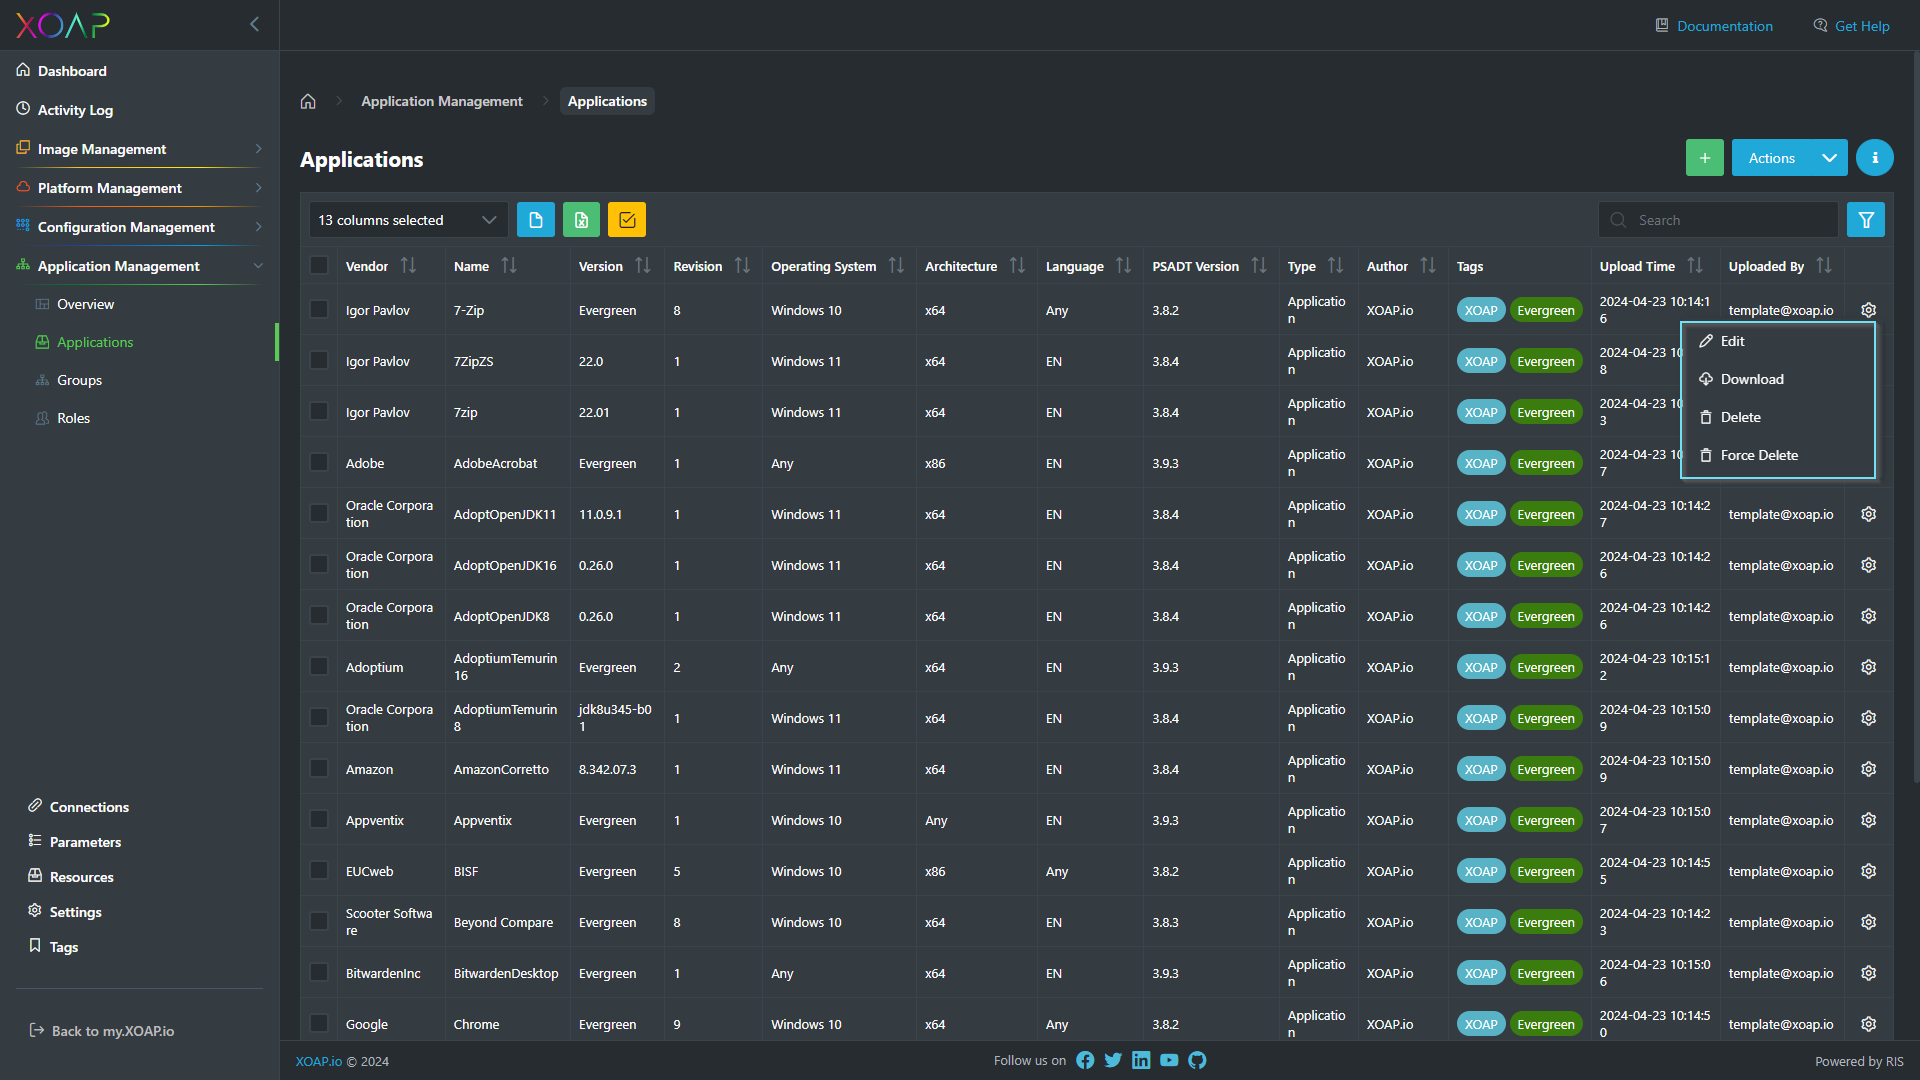Click the blue document export icon

click(536, 220)
